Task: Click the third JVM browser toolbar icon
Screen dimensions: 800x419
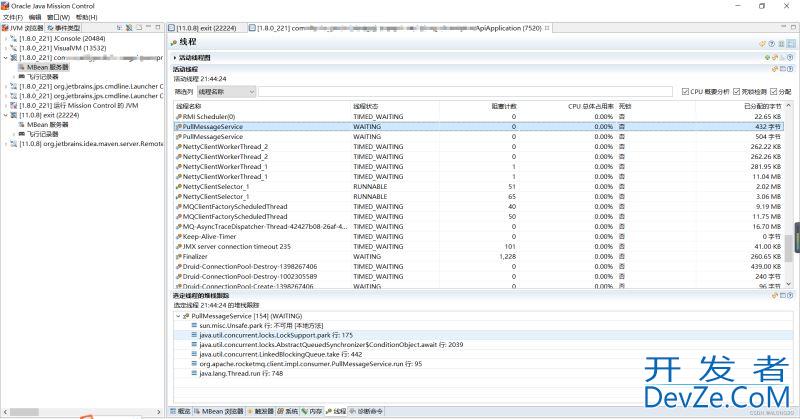Action: coord(139,28)
